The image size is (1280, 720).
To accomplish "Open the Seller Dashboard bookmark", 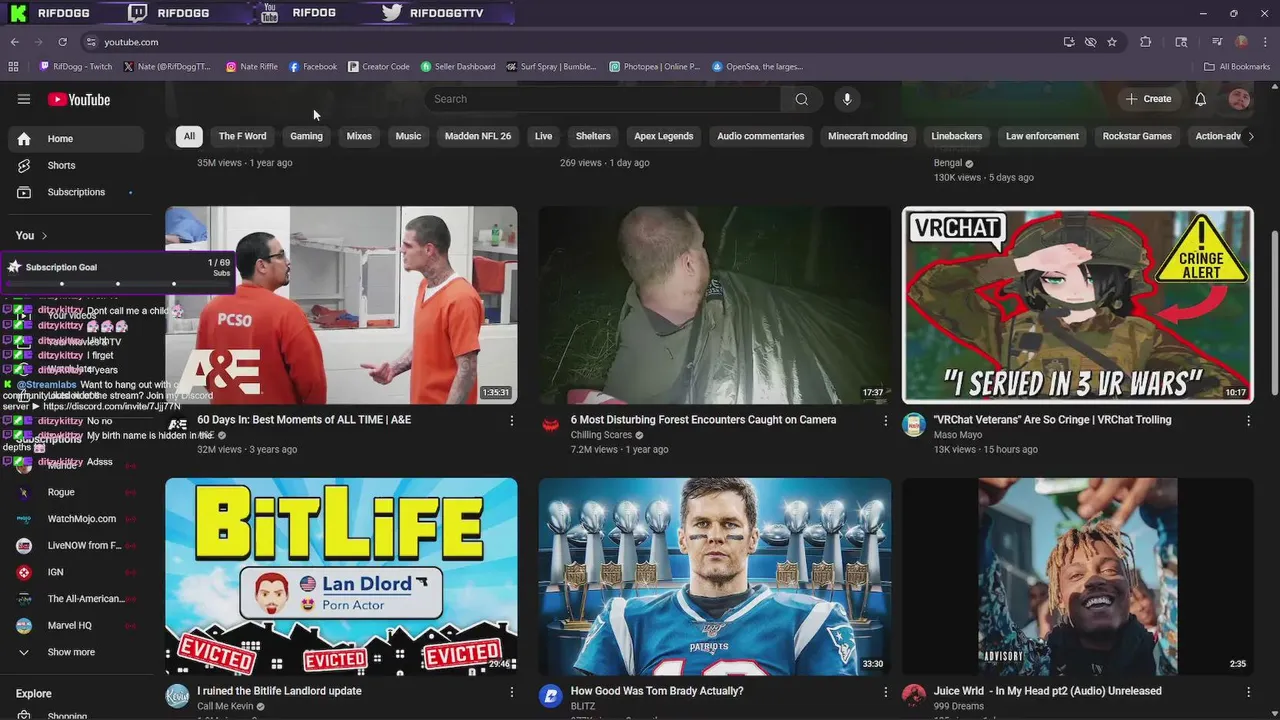I will pos(458,67).
